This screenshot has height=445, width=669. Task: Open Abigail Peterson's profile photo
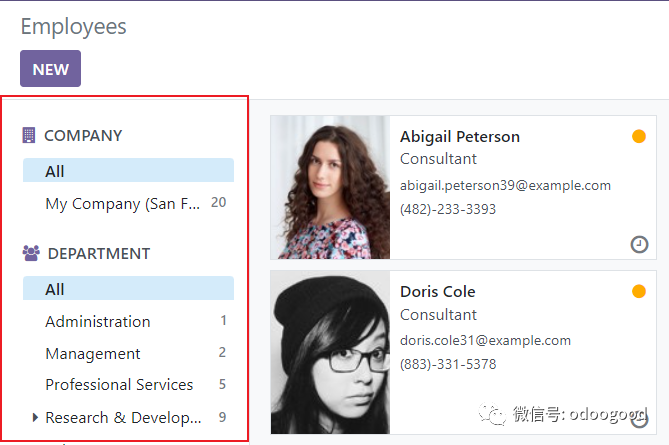click(x=330, y=187)
